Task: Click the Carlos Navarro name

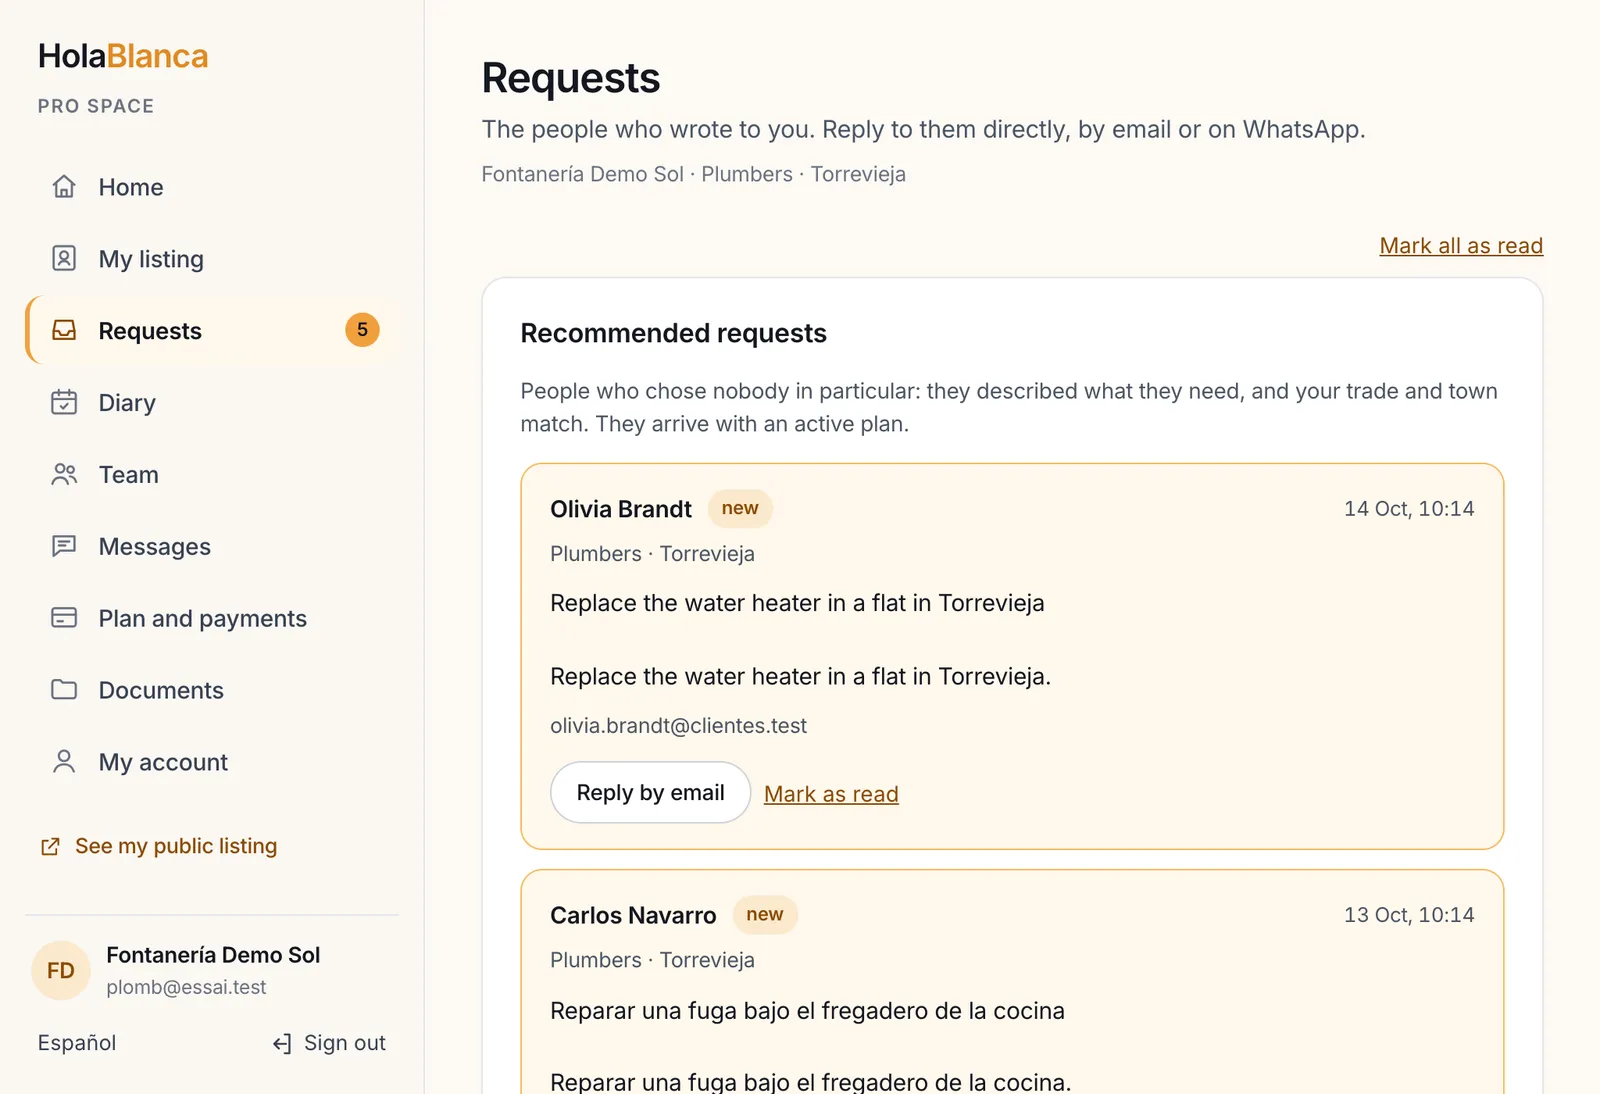Action: (x=633, y=915)
